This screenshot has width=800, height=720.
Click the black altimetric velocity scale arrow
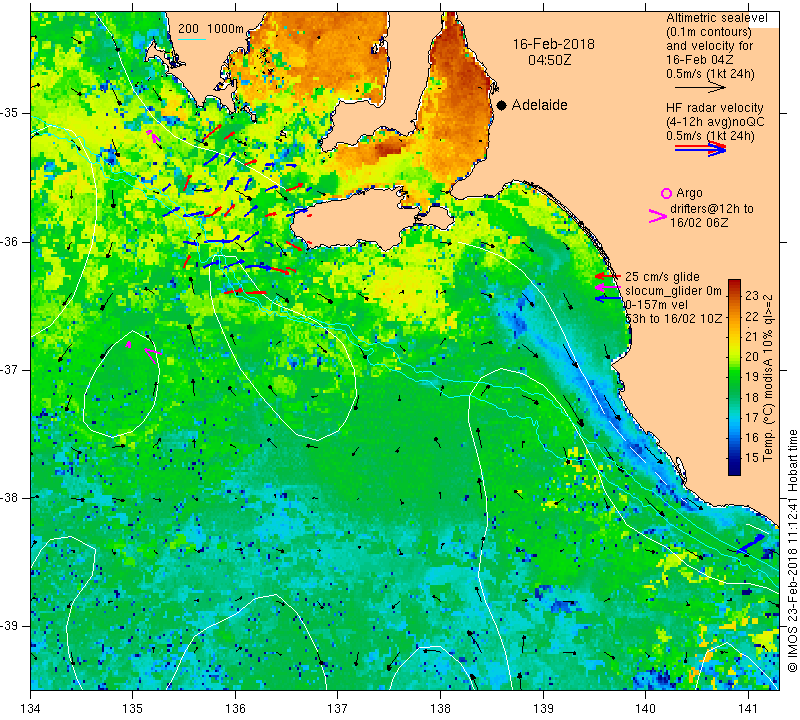click(700, 88)
